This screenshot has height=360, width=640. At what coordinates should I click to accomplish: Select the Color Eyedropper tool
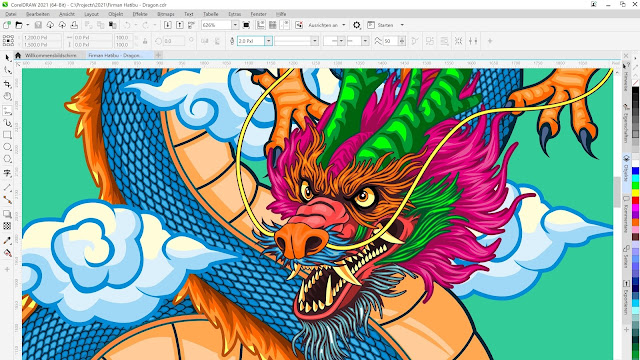7,240
